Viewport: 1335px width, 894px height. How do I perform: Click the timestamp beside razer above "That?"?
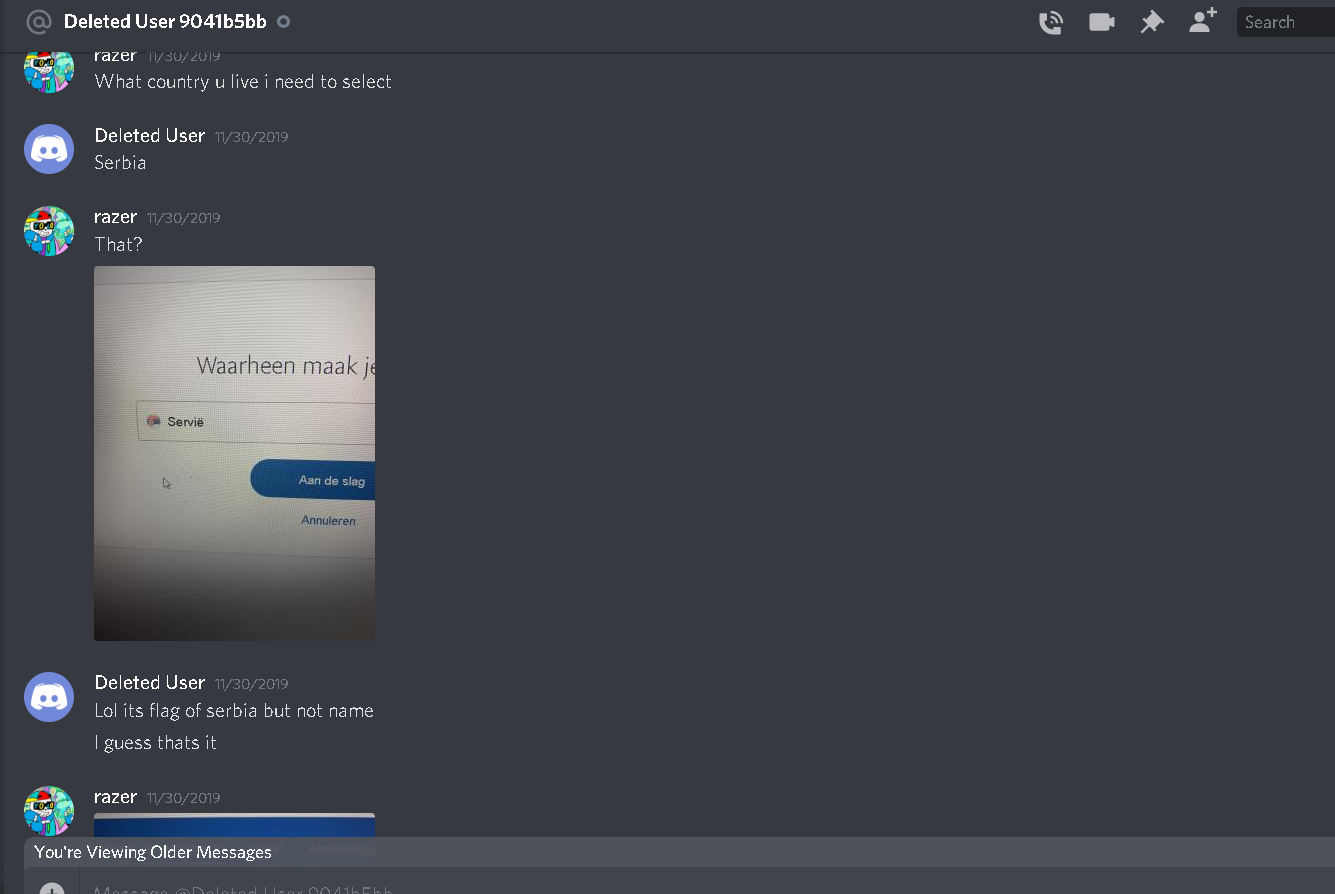click(x=183, y=218)
